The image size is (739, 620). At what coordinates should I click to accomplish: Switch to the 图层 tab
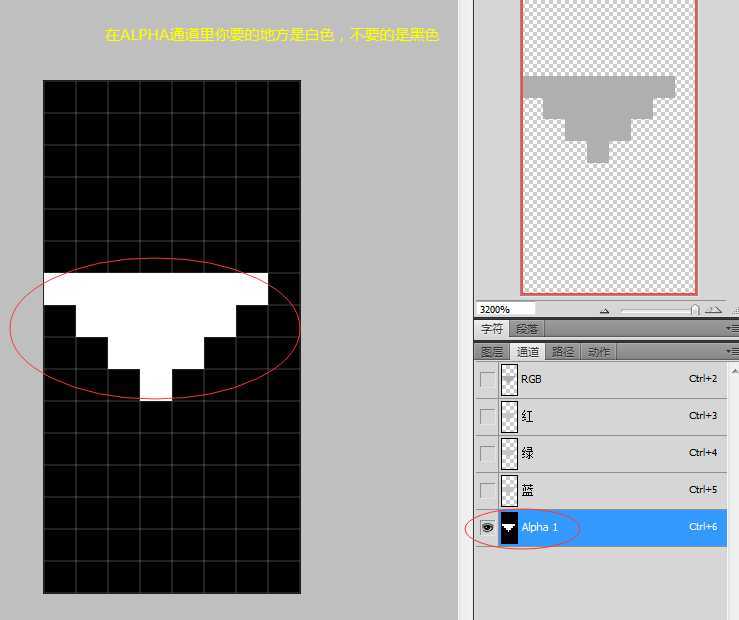click(x=492, y=352)
